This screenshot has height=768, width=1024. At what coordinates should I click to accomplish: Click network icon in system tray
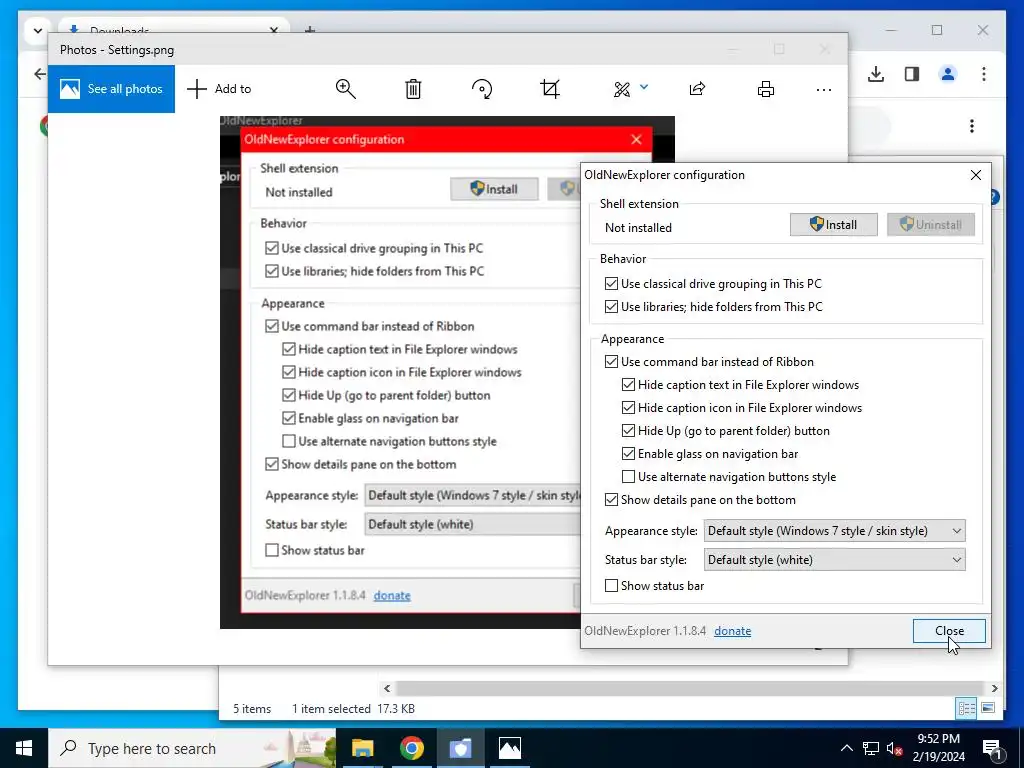click(871, 748)
